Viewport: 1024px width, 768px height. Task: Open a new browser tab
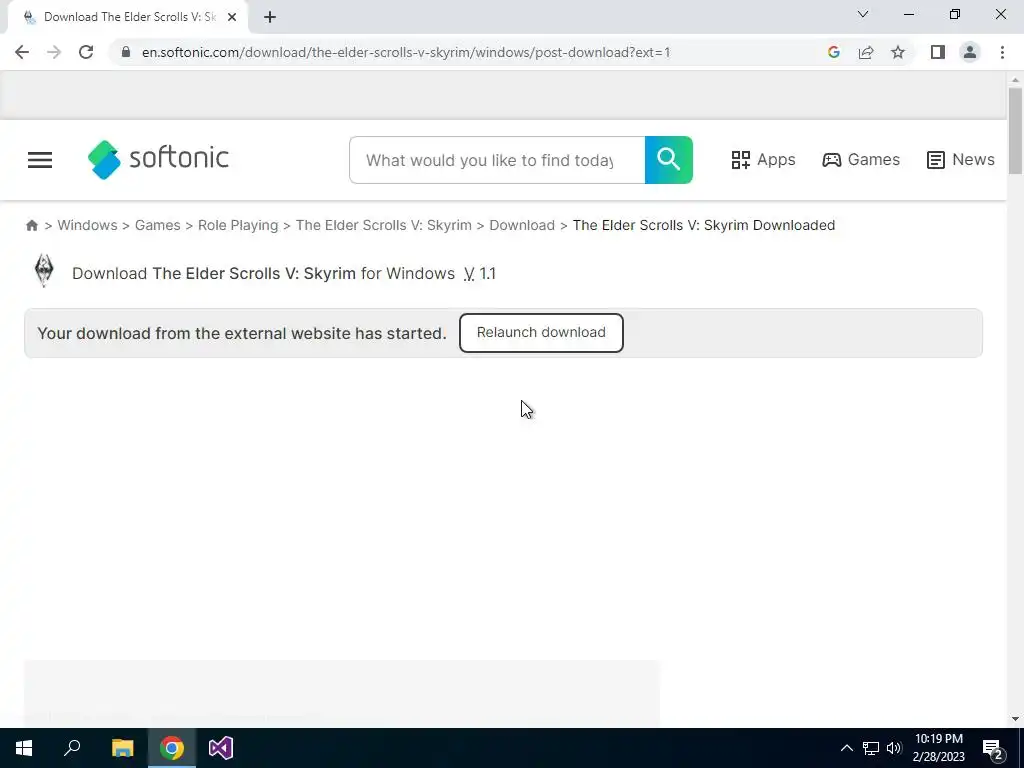pos(270,17)
